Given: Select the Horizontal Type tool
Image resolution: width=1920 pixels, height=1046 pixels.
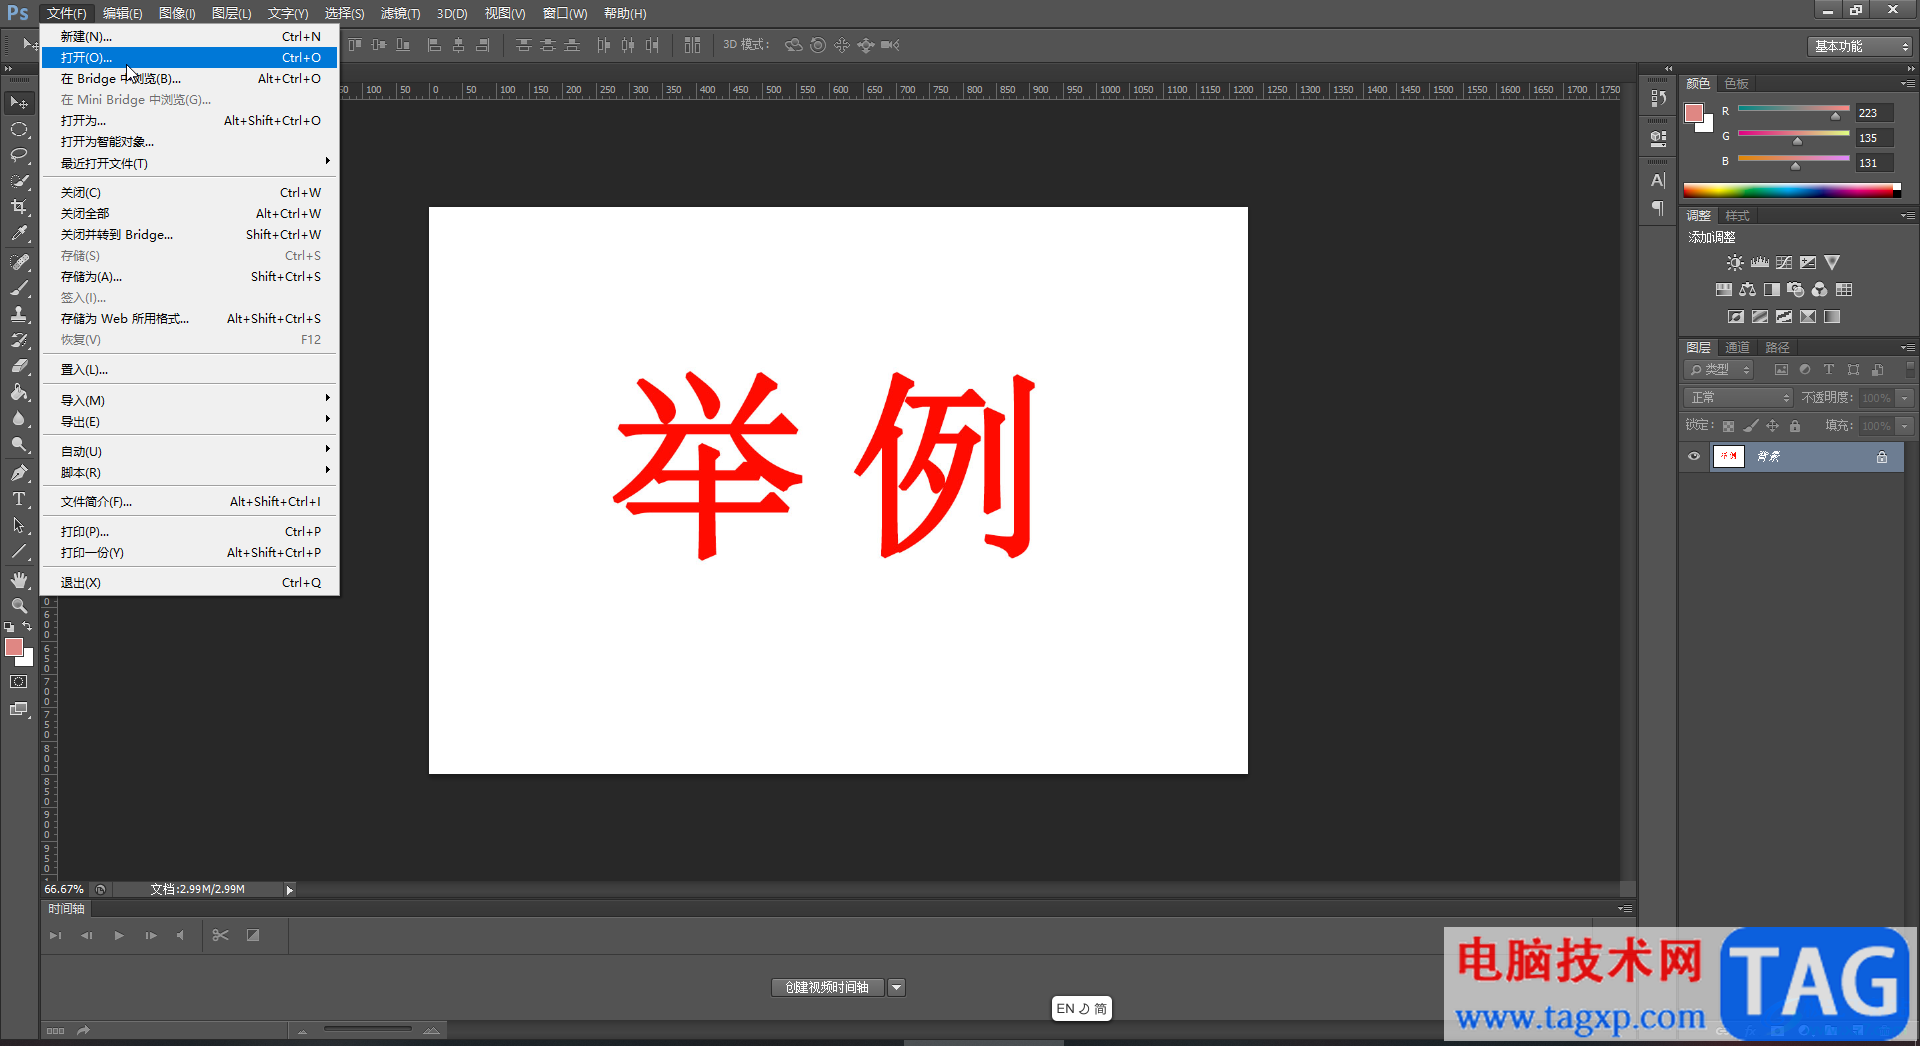Looking at the screenshot, I should coord(19,499).
